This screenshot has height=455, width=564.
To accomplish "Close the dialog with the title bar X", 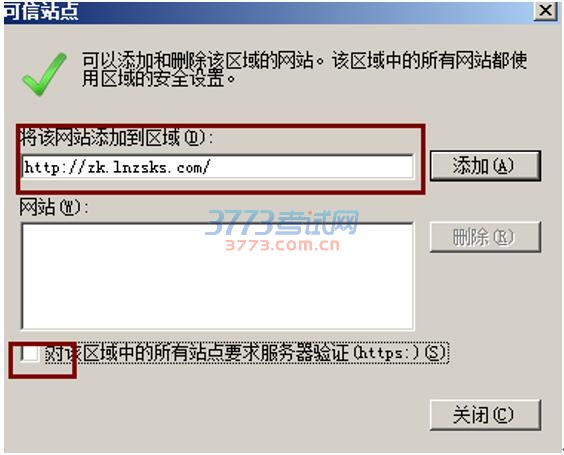I will [545, 11].
